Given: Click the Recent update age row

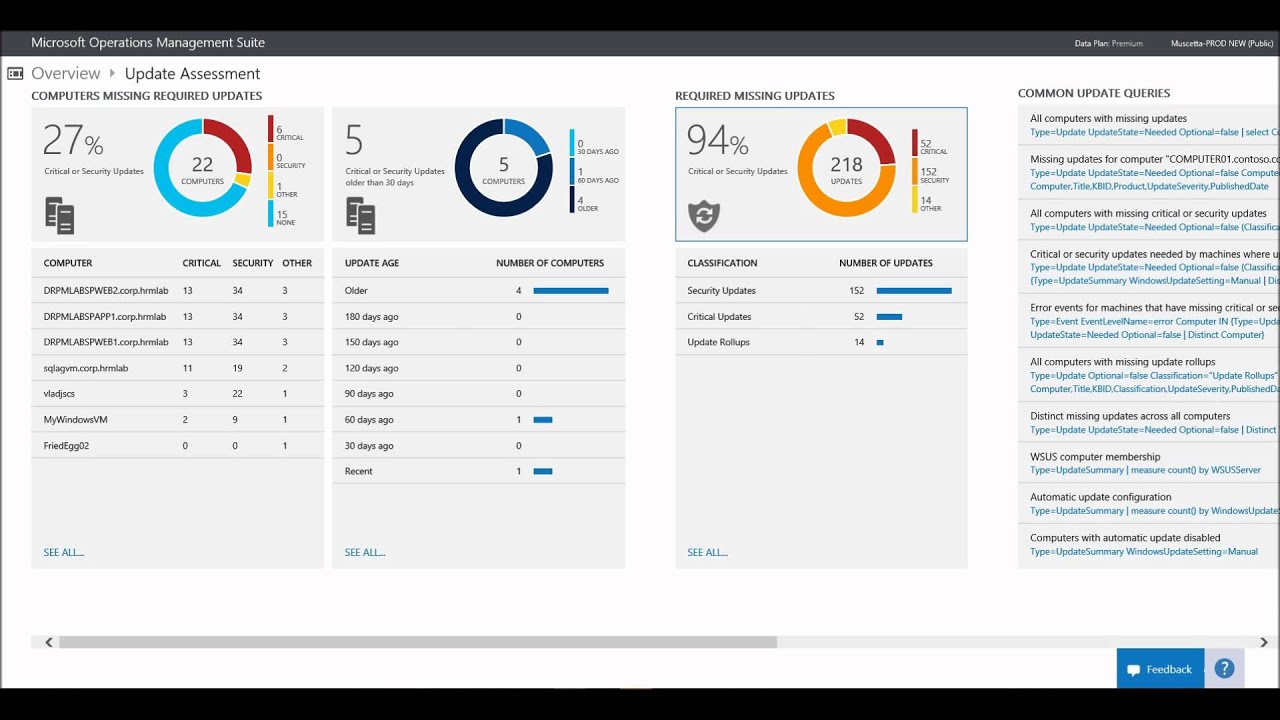Looking at the screenshot, I should click(478, 471).
